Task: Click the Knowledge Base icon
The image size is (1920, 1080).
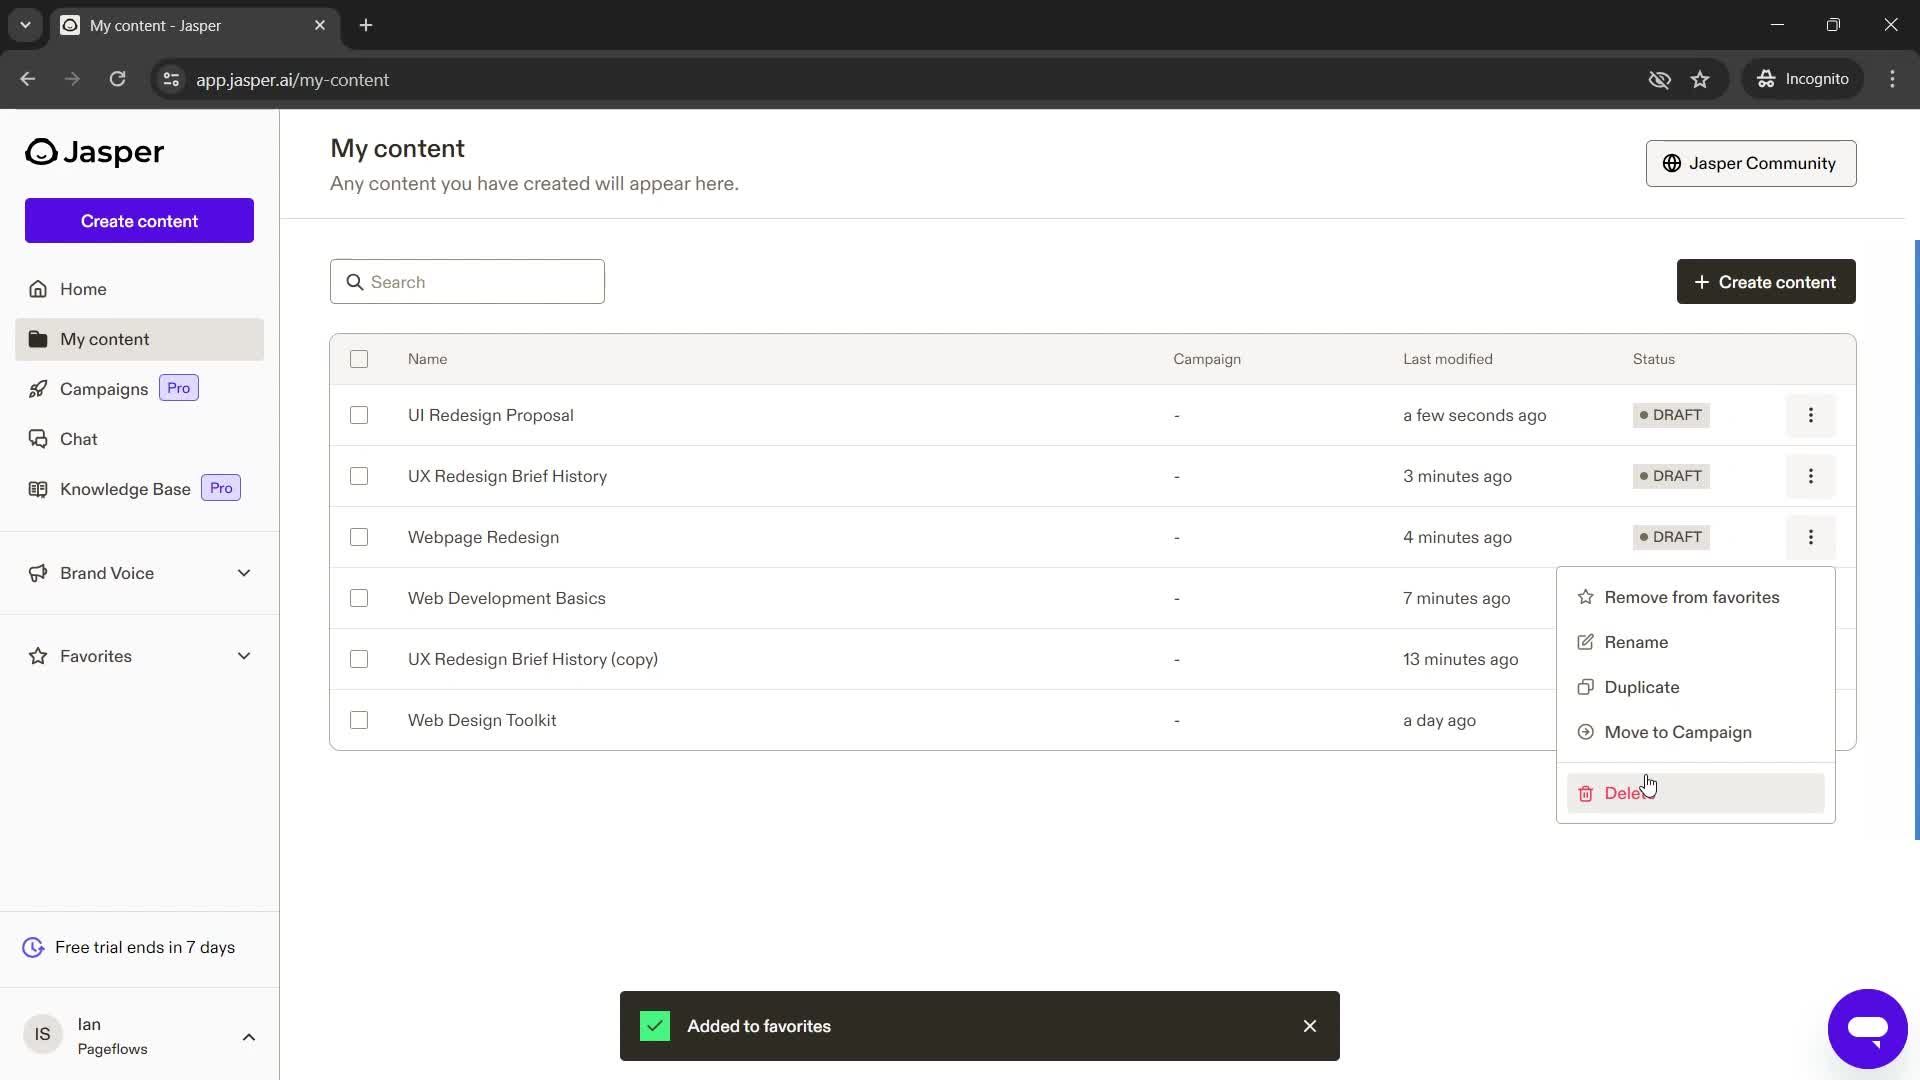Action: click(38, 488)
